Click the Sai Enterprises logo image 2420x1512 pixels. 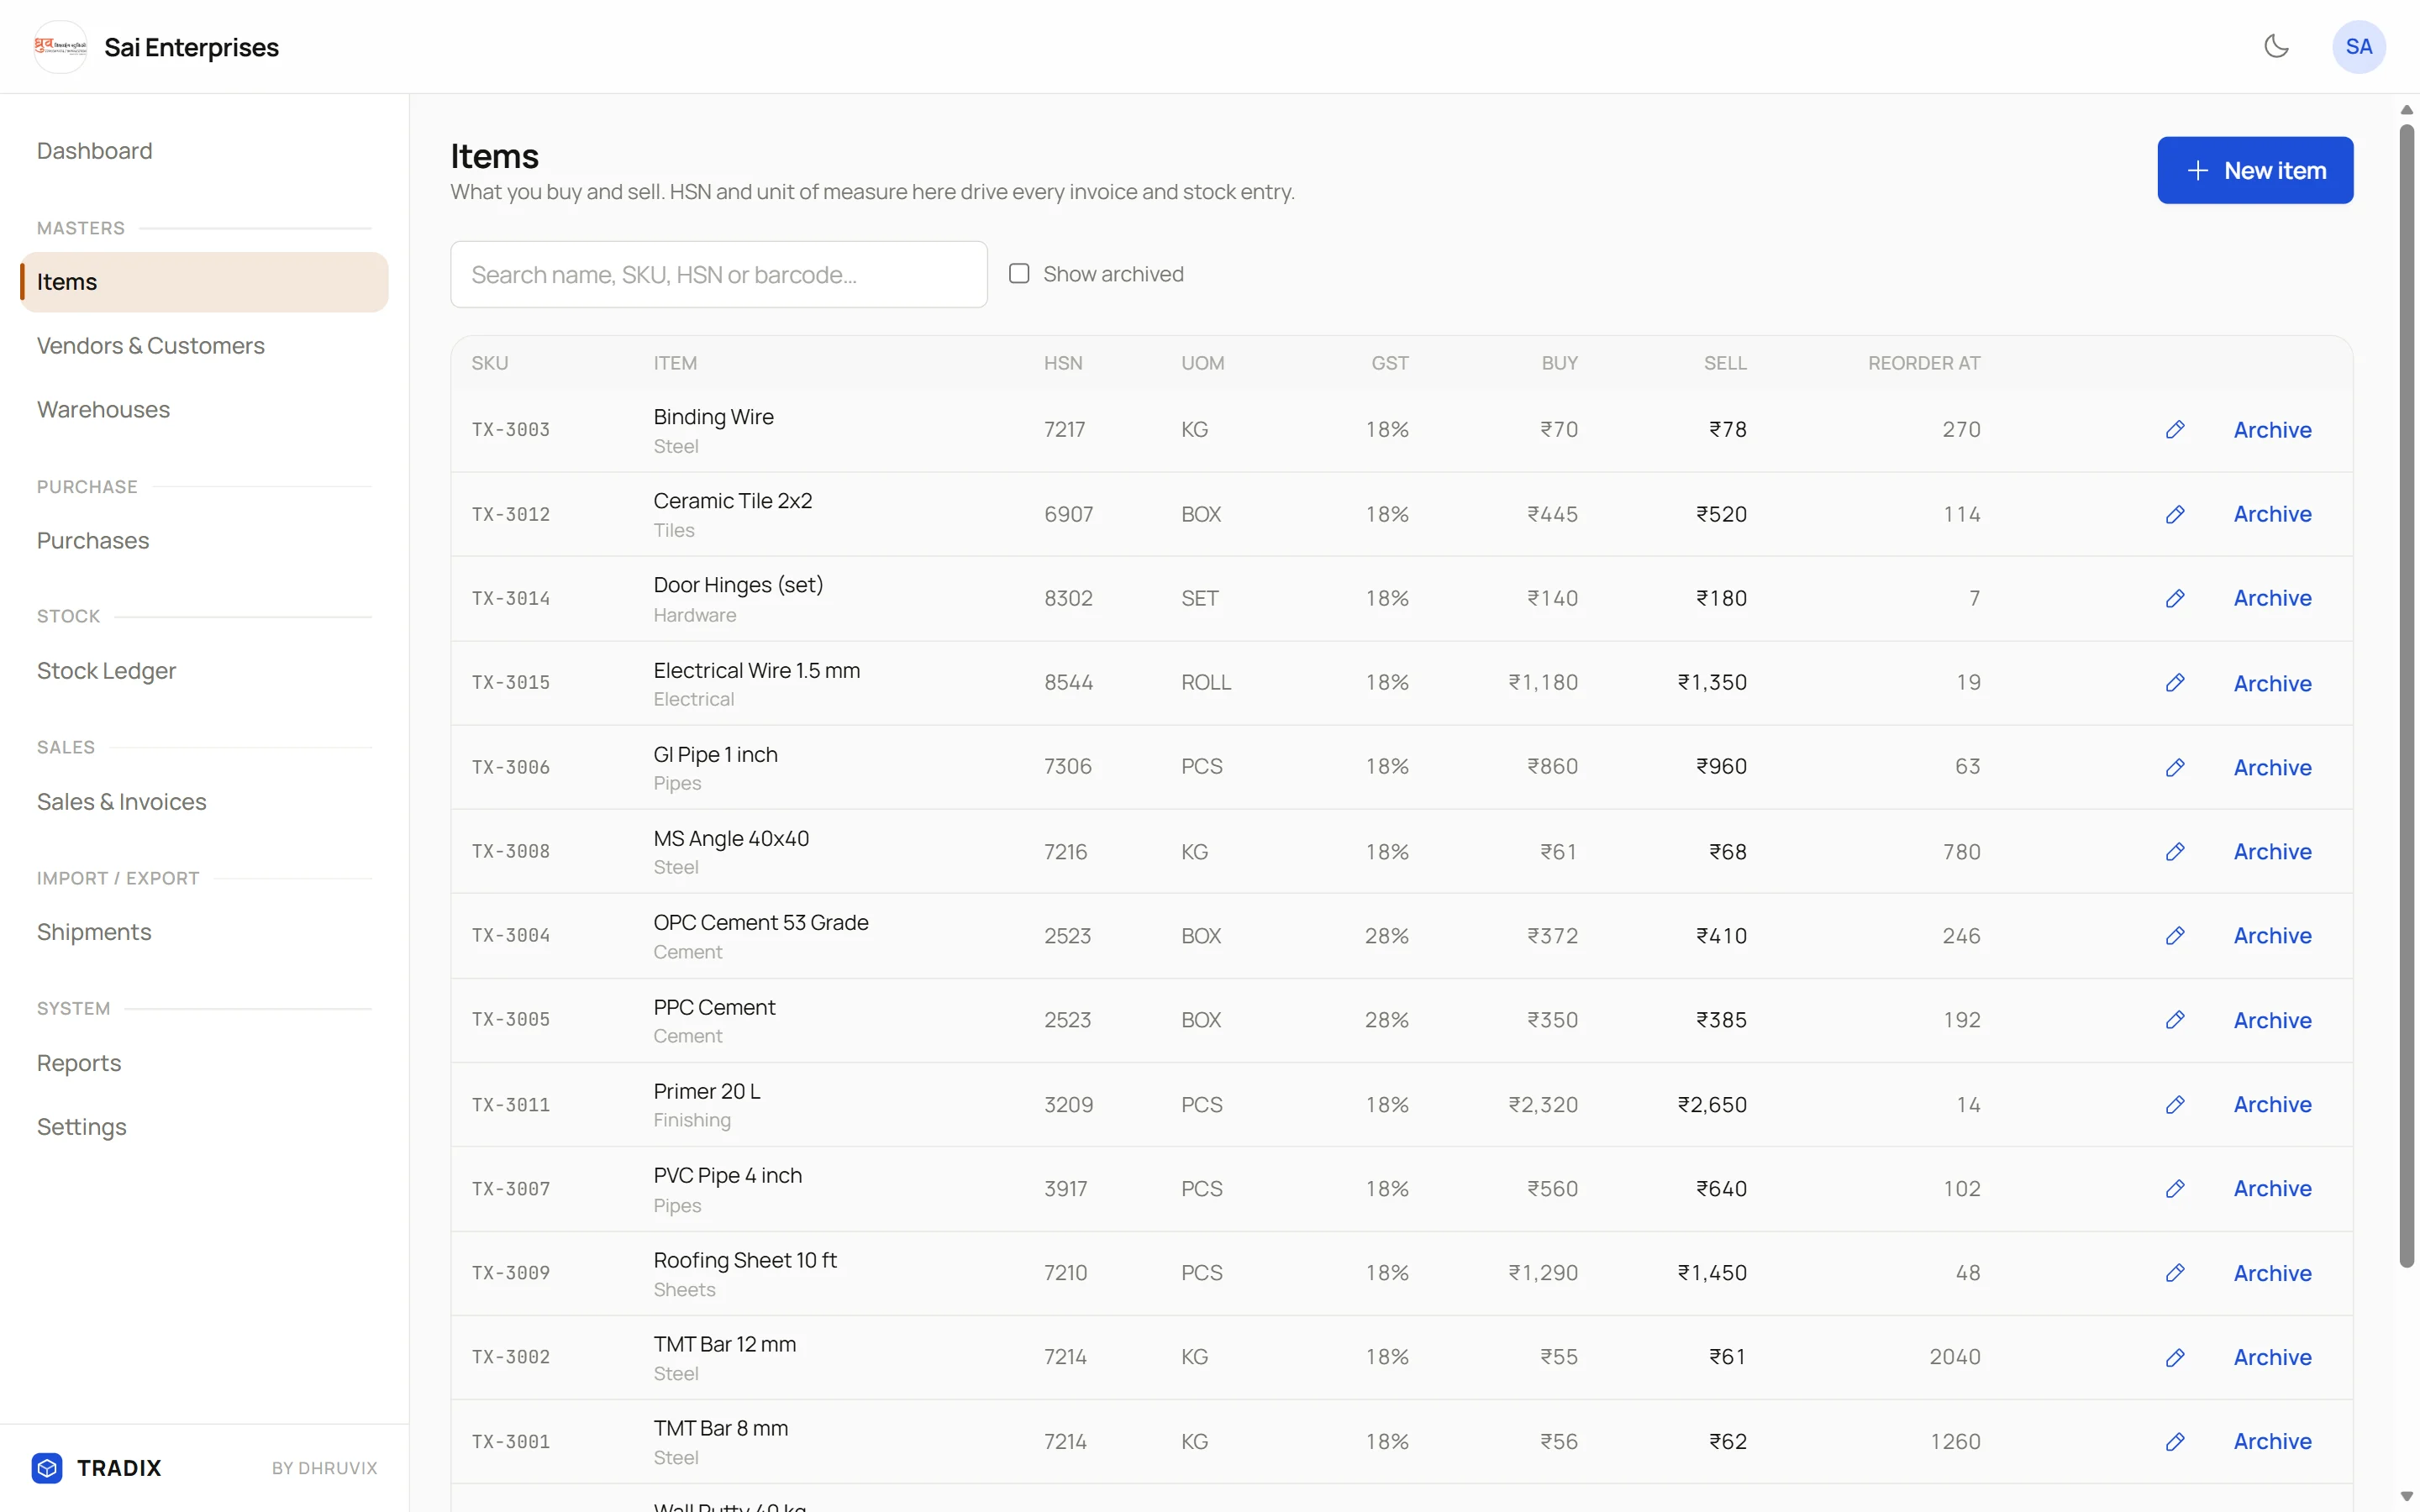click(x=60, y=47)
